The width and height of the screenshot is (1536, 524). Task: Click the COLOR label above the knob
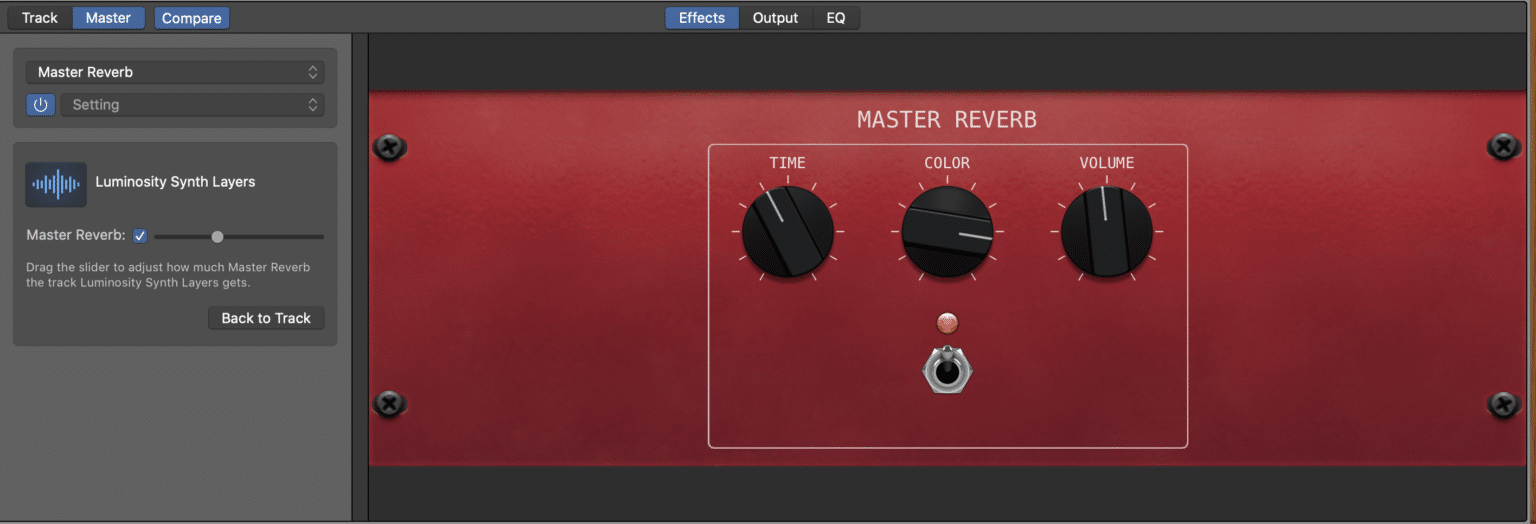coord(947,163)
